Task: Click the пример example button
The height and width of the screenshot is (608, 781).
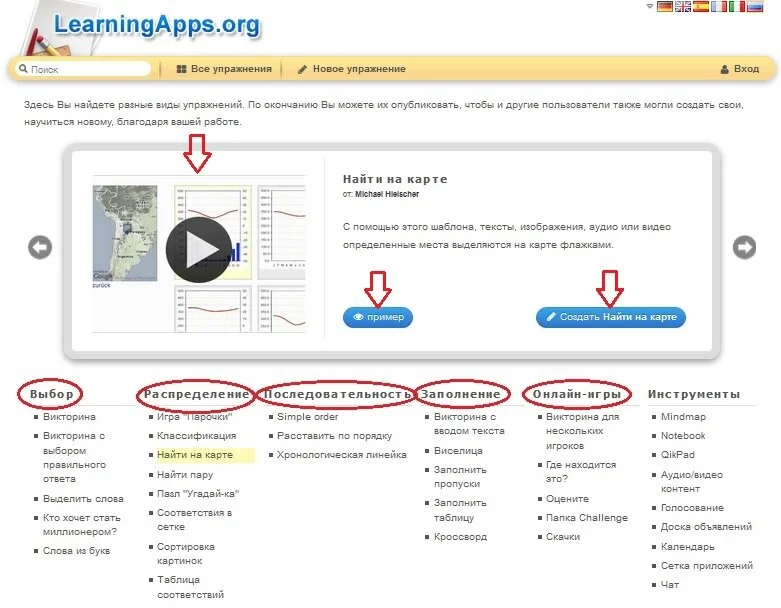Action: pyautogui.click(x=378, y=317)
